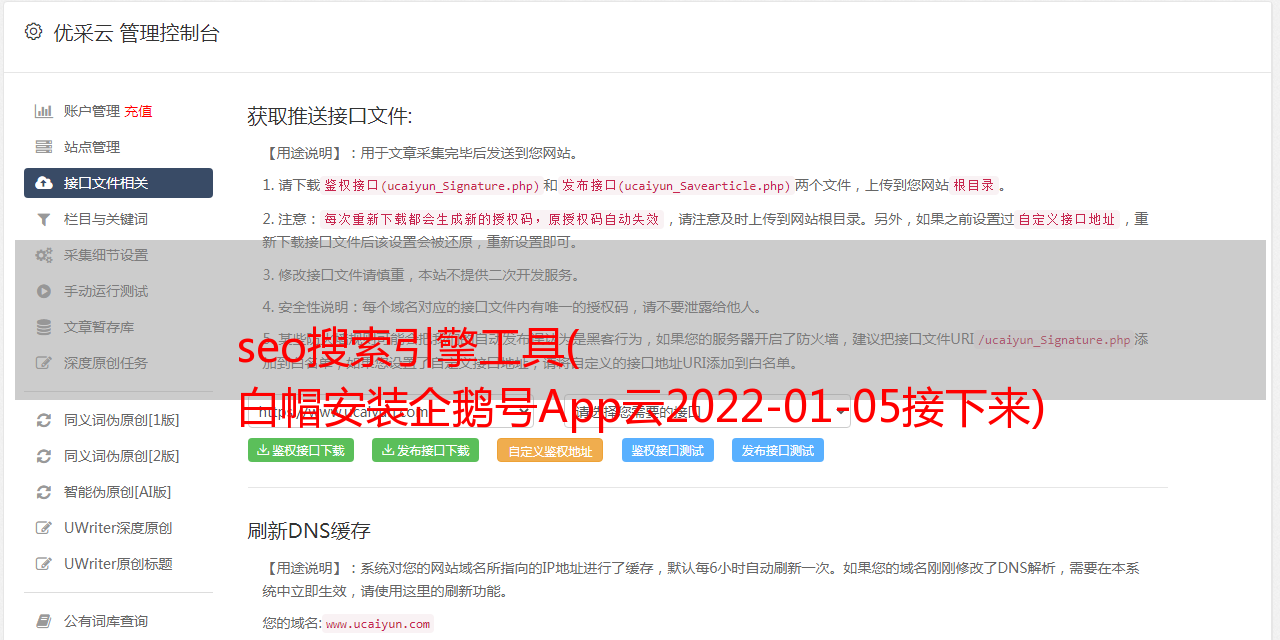
Task: Click the edit icon next to UWriter深度原创
Action: click(x=44, y=528)
